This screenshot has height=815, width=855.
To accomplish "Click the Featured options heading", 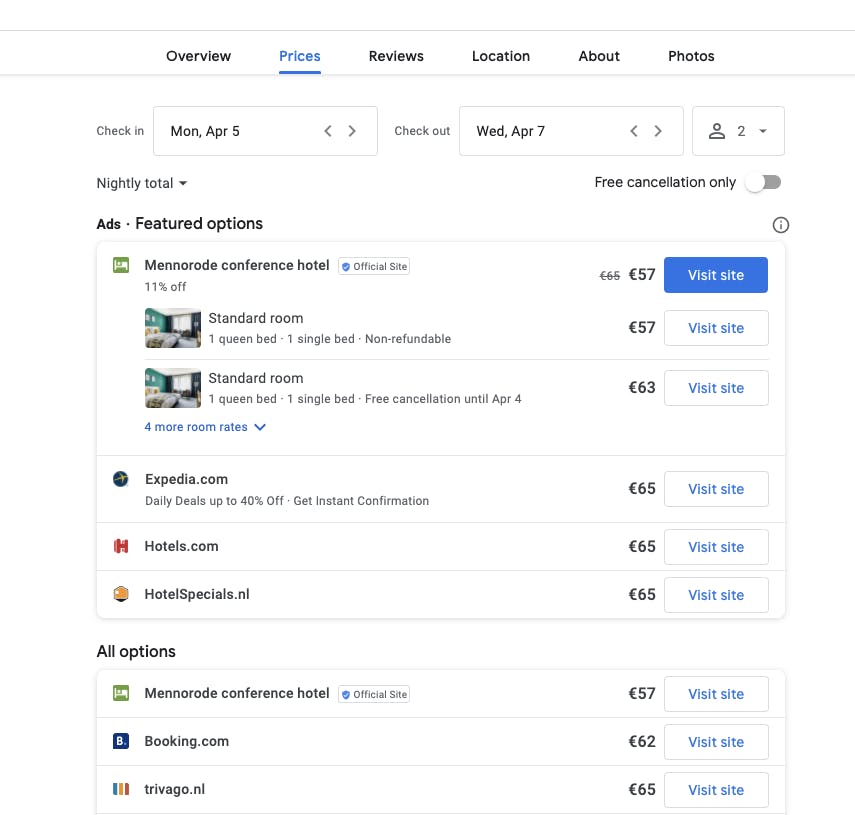I will tap(199, 224).
